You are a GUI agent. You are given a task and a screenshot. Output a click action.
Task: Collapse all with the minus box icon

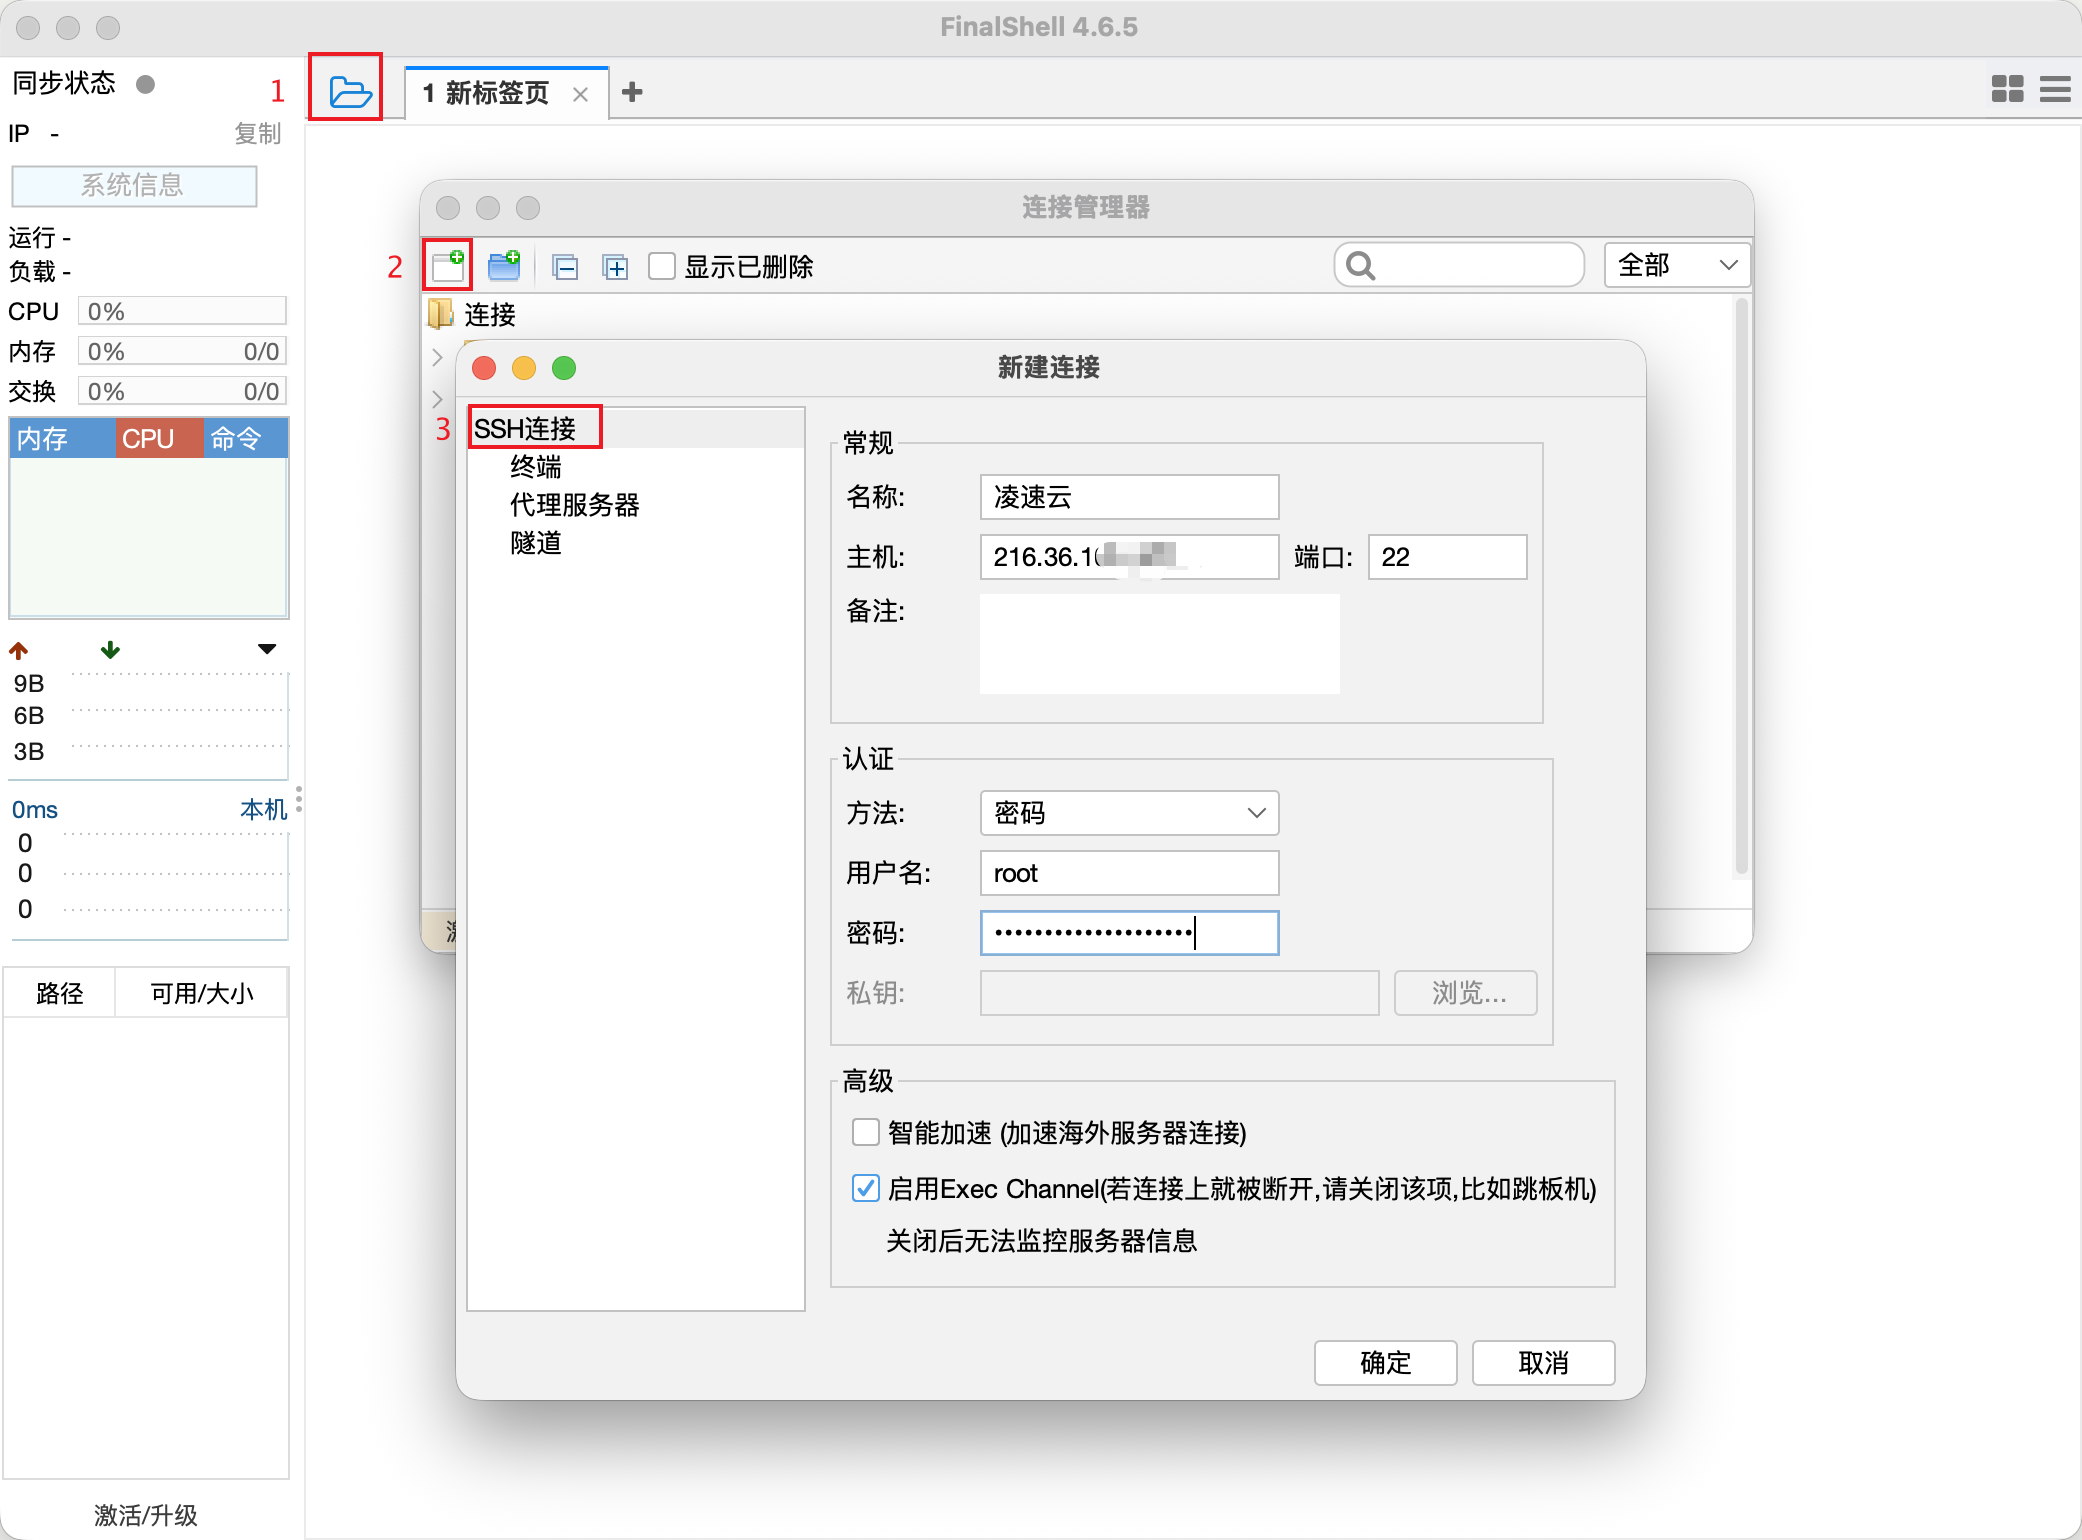[565, 267]
